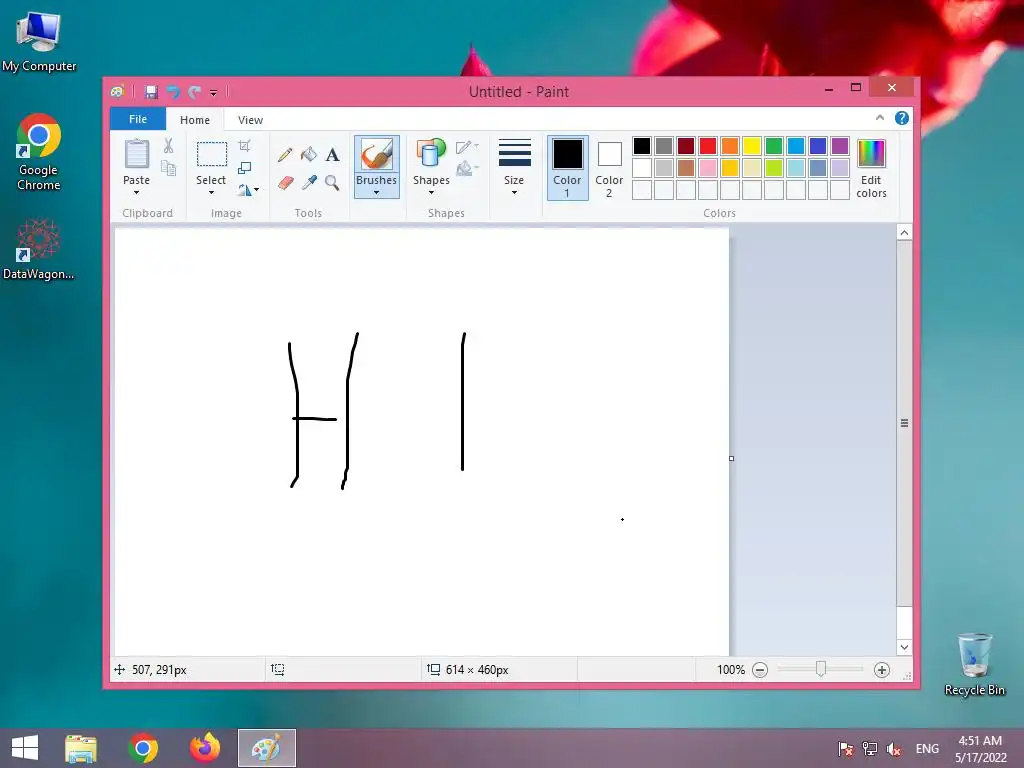Pick the purple color swatch
The width and height of the screenshot is (1024, 768).
tap(840, 146)
